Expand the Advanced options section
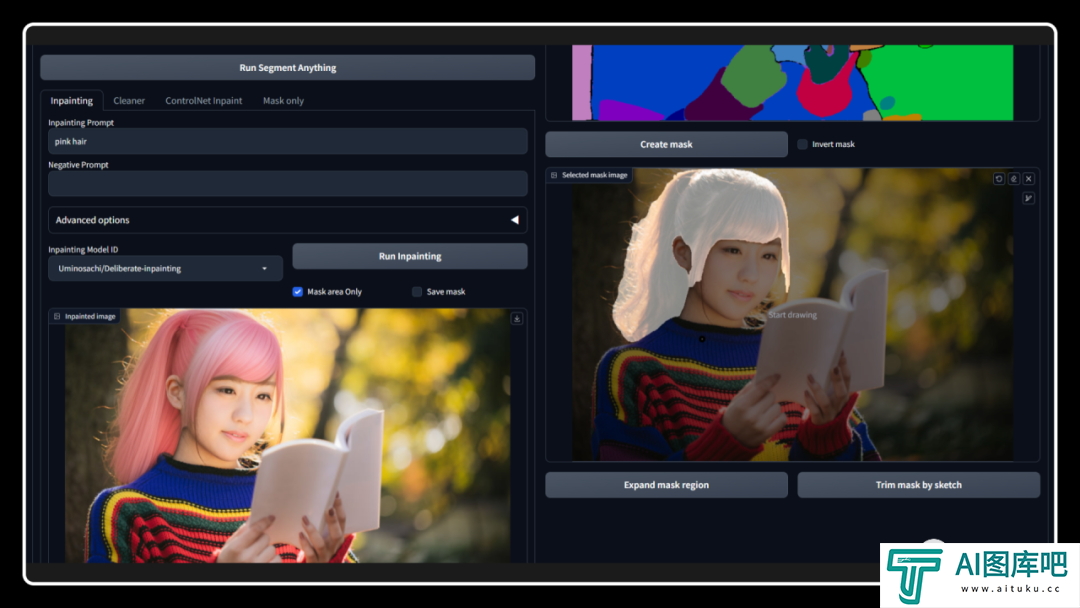Viewport: 1080px width, 608px height. (x=287, y=220)
